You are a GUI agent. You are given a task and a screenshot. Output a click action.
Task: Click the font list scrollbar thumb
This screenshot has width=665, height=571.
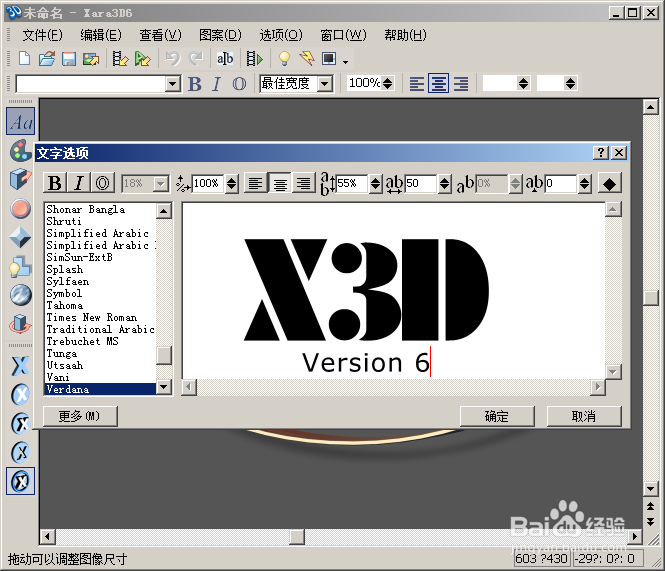pyautogui.click(x=164, y=355)
